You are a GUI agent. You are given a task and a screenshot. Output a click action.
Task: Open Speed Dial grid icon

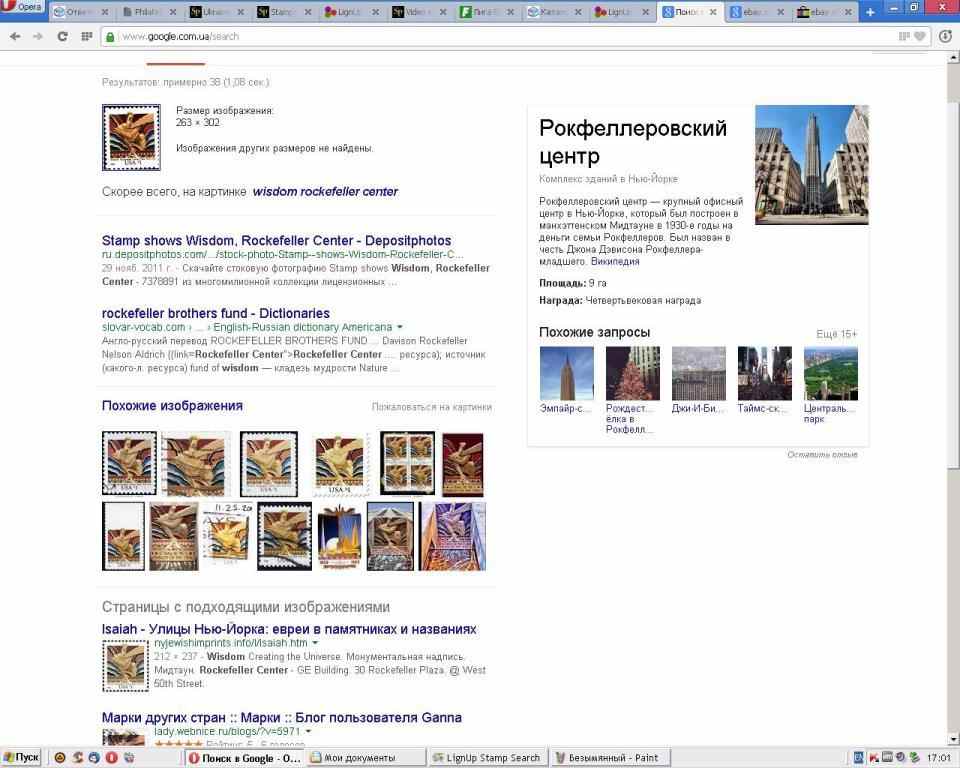(x=87, y=37)
